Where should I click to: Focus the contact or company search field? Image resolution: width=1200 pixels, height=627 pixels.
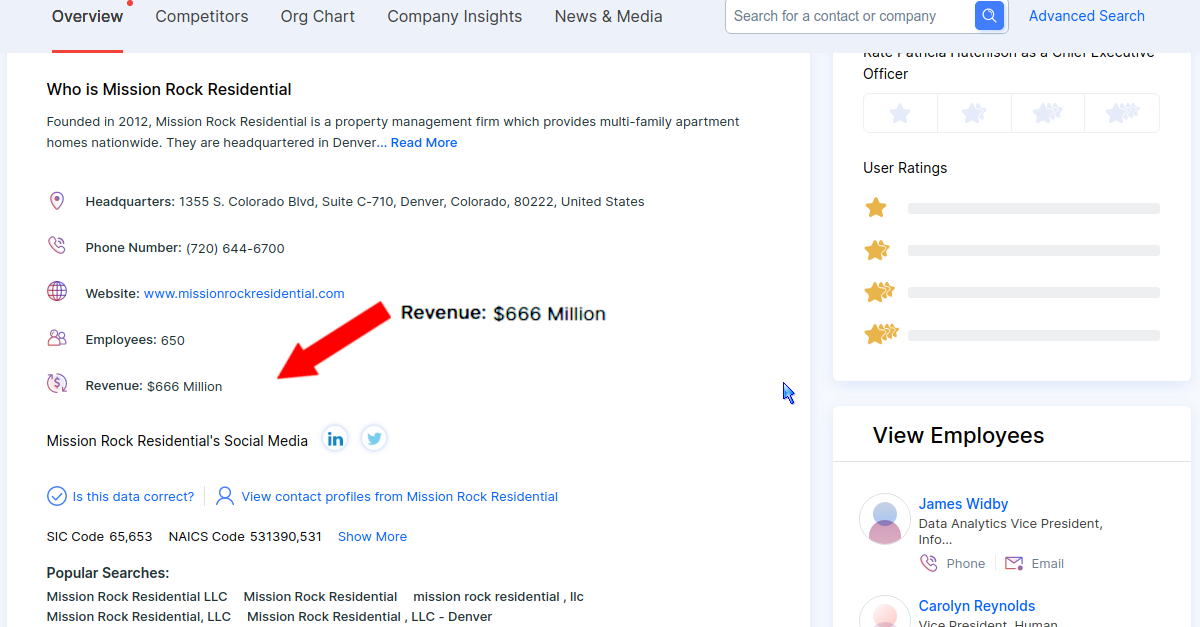click(848, 16)
